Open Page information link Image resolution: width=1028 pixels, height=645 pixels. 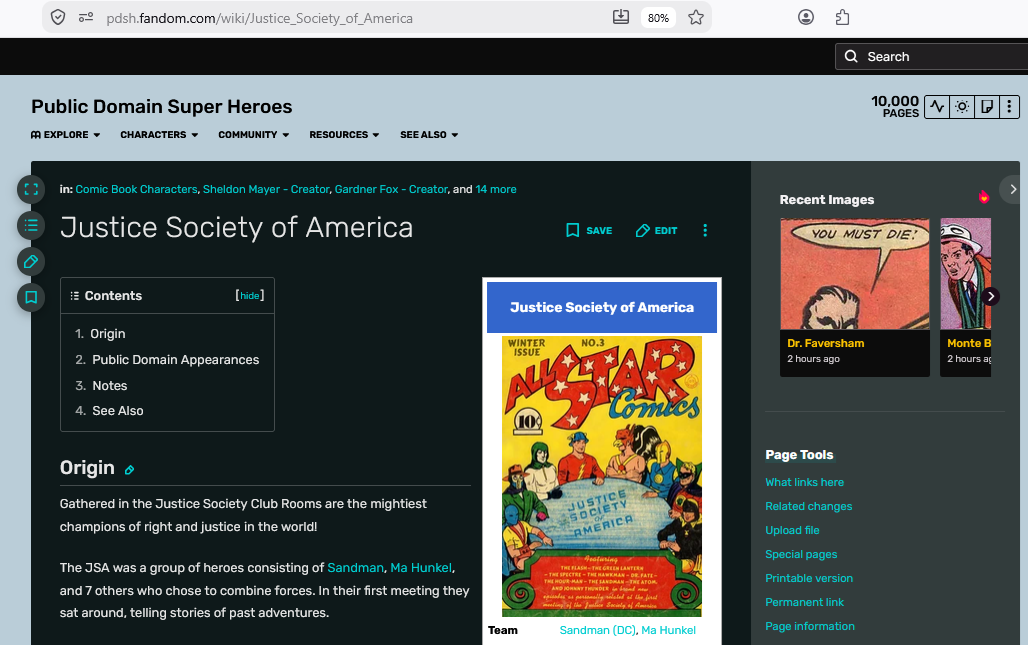(810, 627)
